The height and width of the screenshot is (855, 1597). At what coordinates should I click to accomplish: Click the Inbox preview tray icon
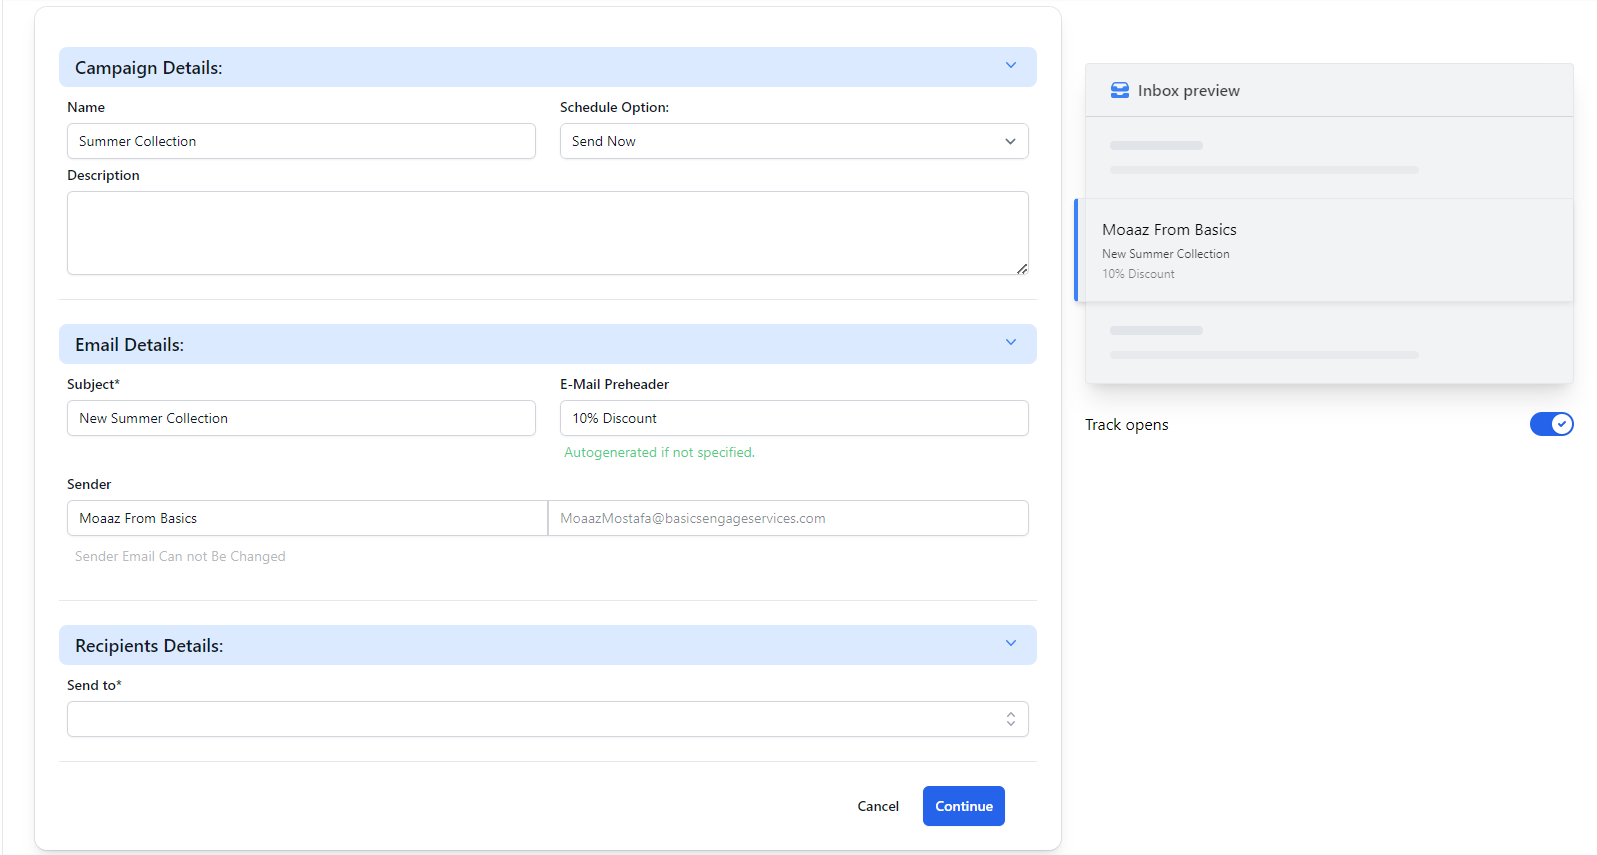(x=1120, y=91)
